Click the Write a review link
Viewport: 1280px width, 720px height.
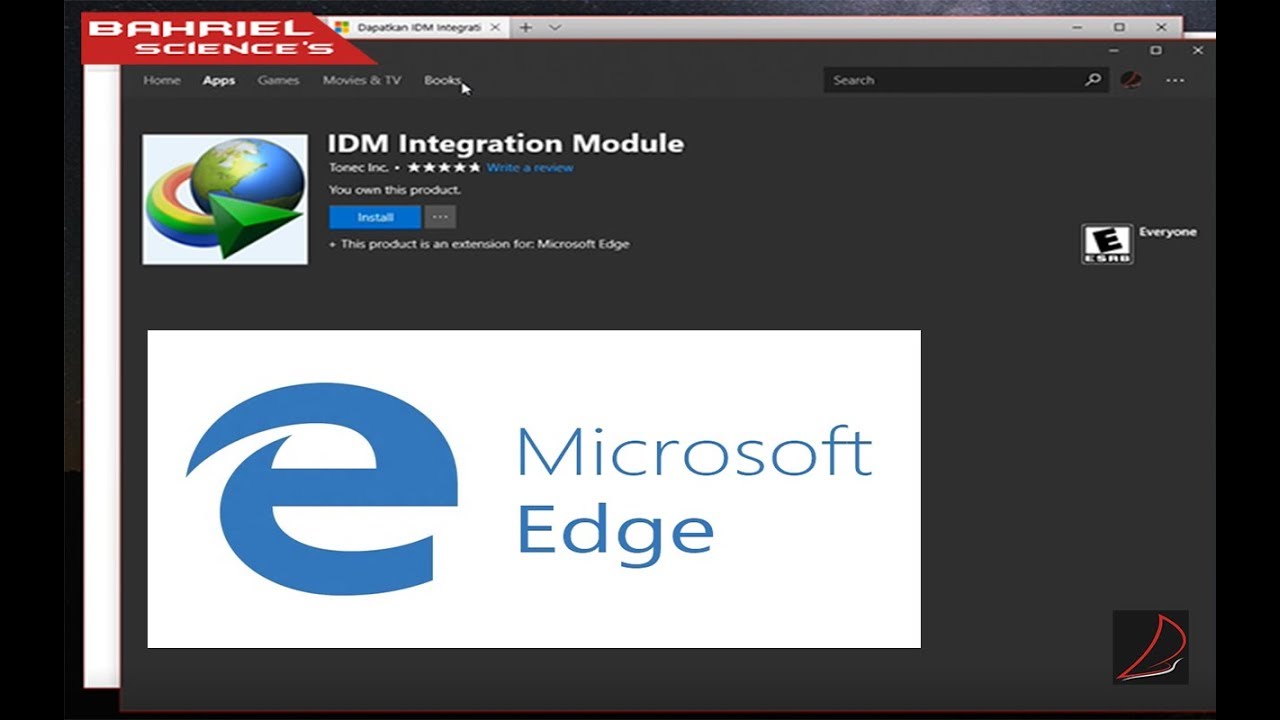(x=530, y=168)
